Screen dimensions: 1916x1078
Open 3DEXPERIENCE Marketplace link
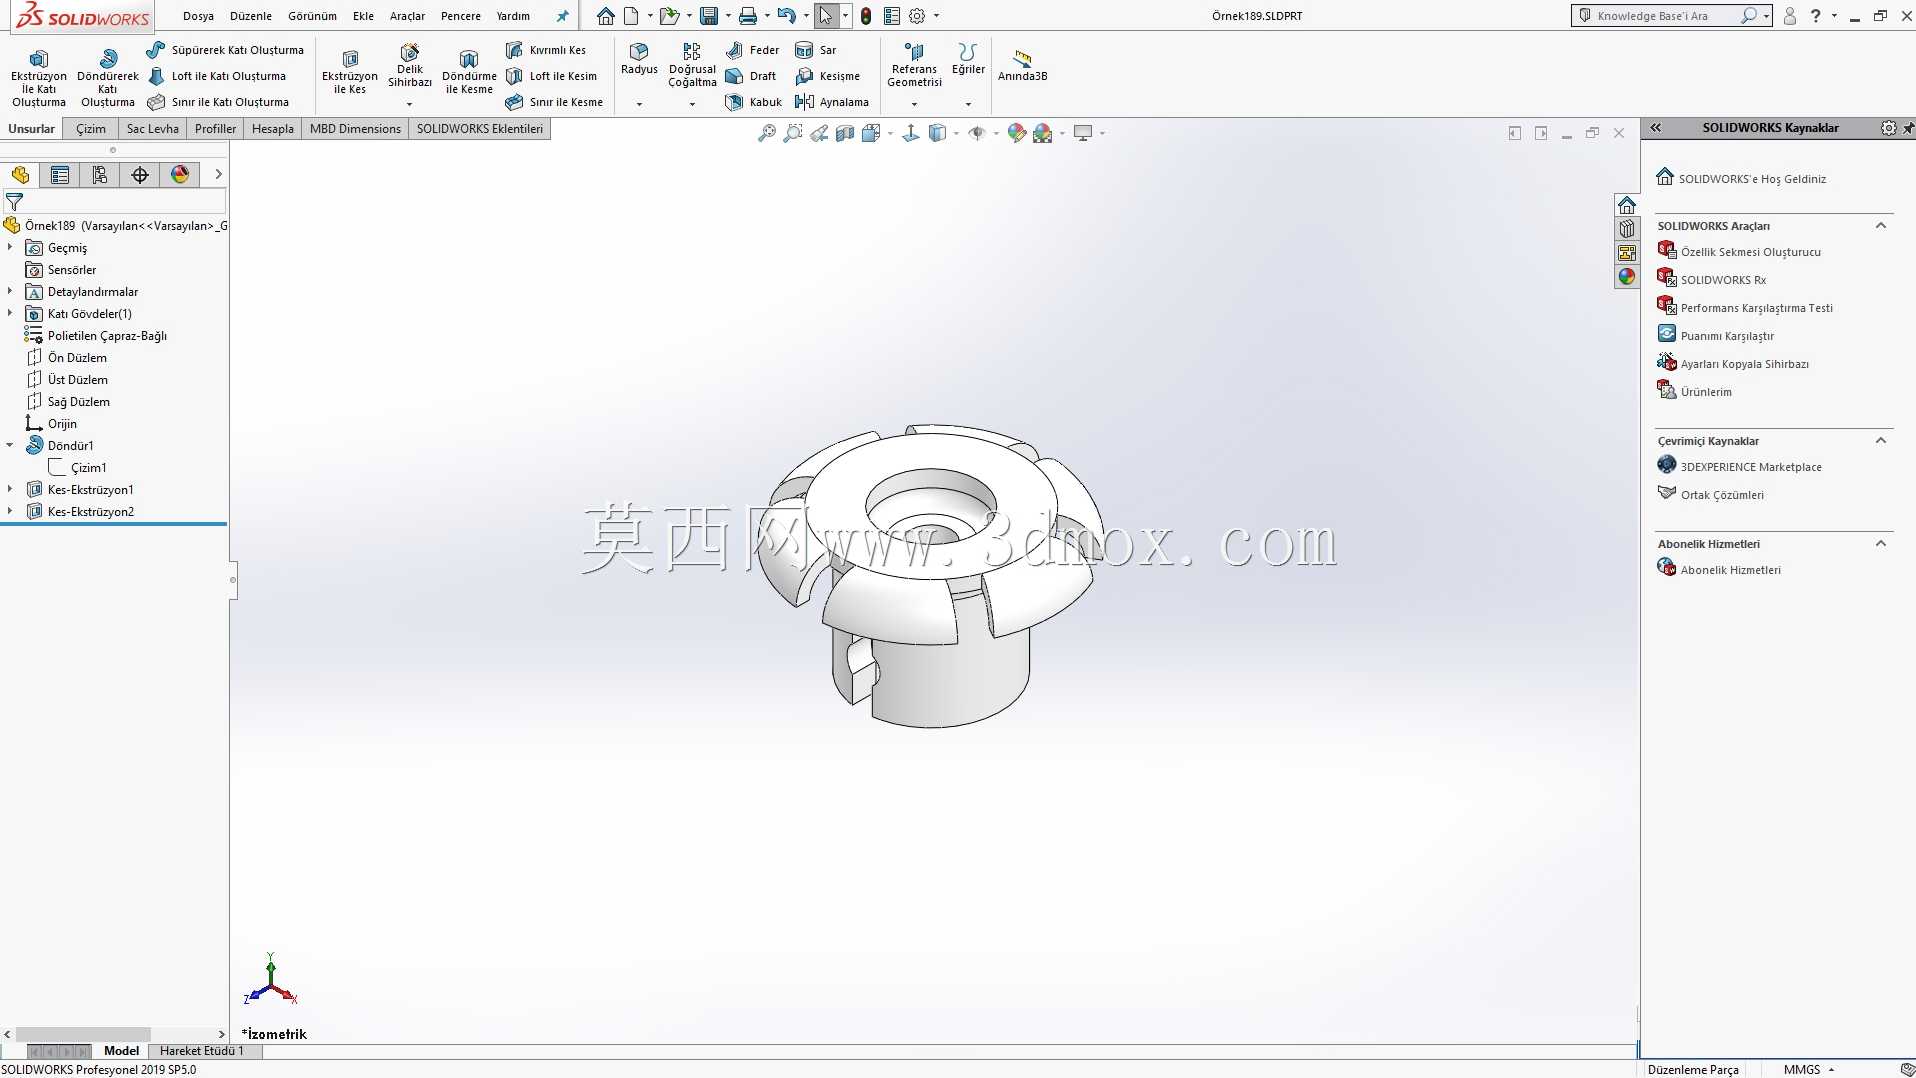pyautogui.click(x=1739, y=466)
